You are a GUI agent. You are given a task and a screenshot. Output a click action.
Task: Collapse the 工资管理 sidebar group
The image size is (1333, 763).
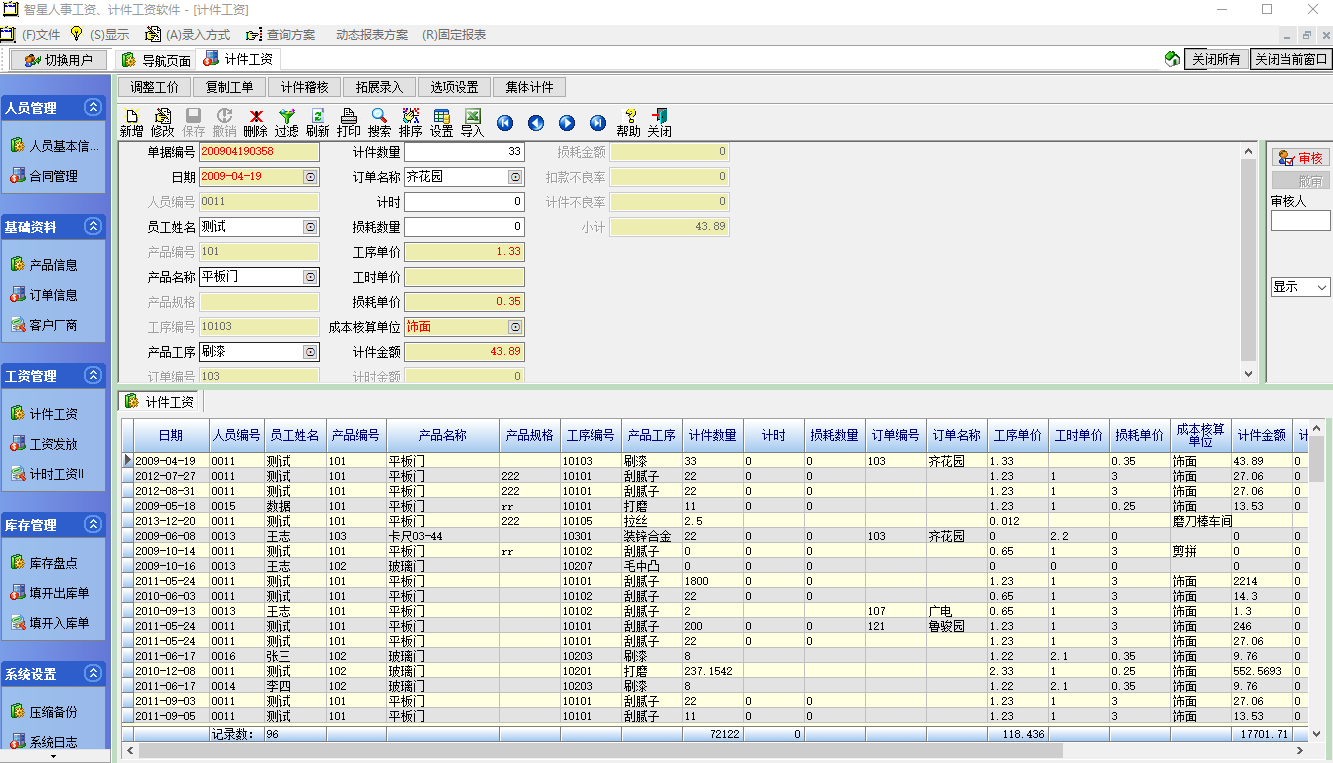(93, 375)
